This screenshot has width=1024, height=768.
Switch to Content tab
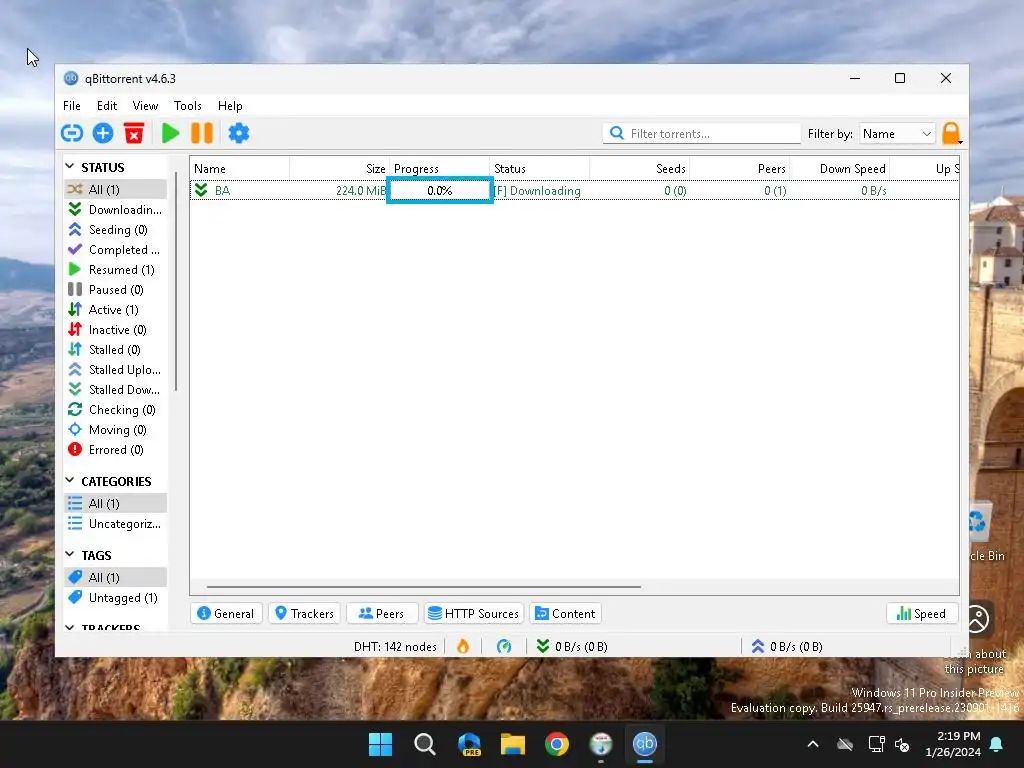(x=566, y=614)
